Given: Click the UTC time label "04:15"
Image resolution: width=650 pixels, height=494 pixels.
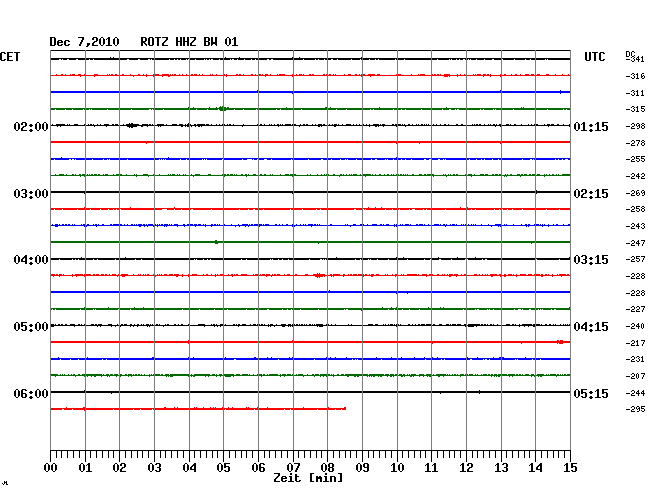Looking at the screenshot, I should 591,327.
